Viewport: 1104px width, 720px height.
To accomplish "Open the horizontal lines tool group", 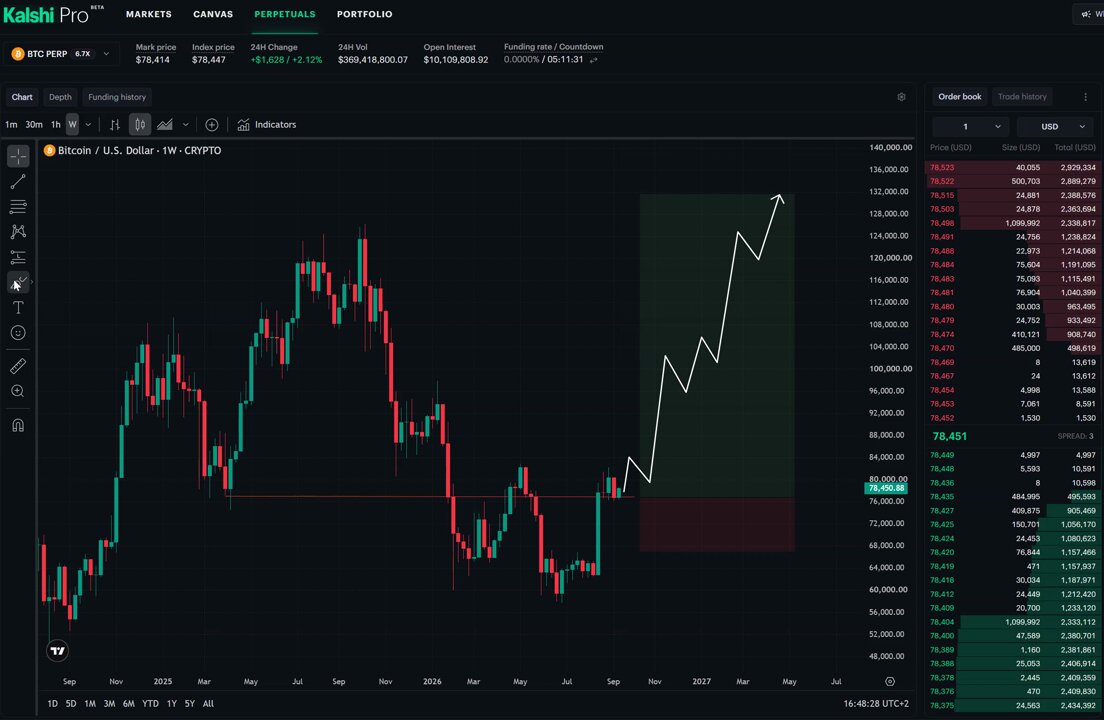I will pos(18,207).
